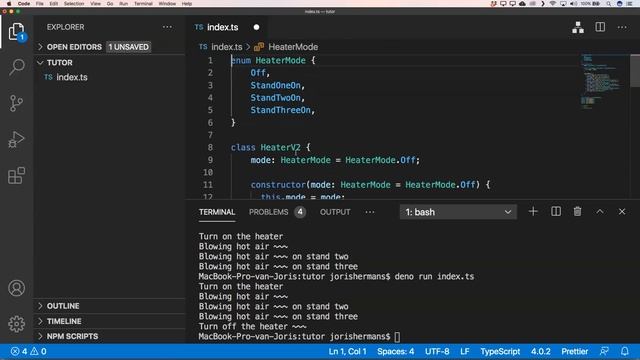Image resolution: width=640 pixels, height=360 pixels.
Task: Change encoding via 'UTF-8' status item
Action: (437, 351)
